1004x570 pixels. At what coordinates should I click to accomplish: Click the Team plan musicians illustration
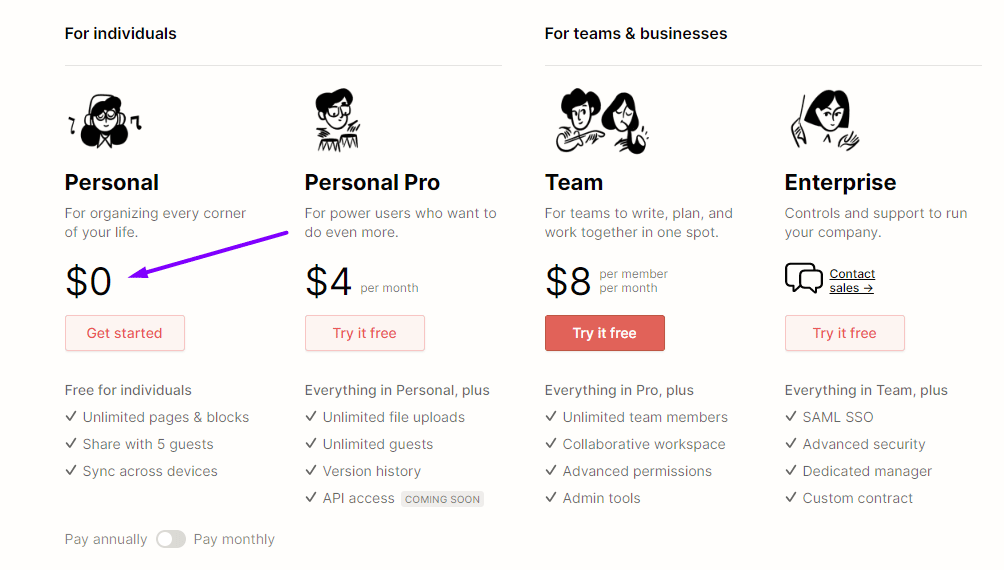[x=603, y=121]
